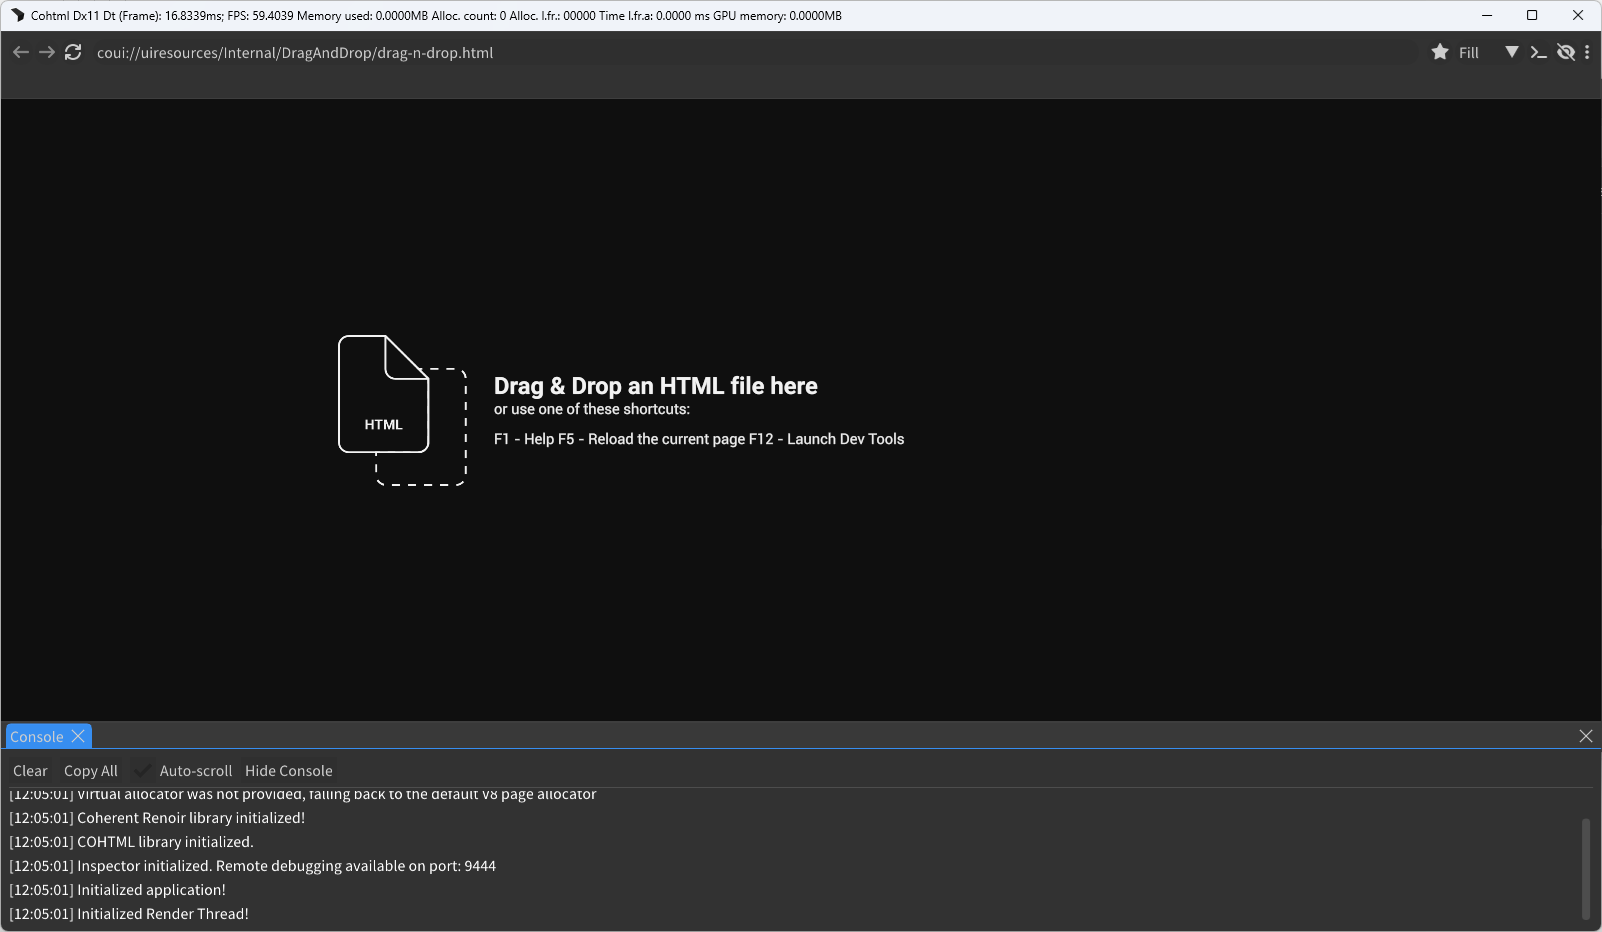Screen dimensions: 1602x932
Task: Open the three-dot more options menu
Action: pyautogui.click(x=1587, y=52)
